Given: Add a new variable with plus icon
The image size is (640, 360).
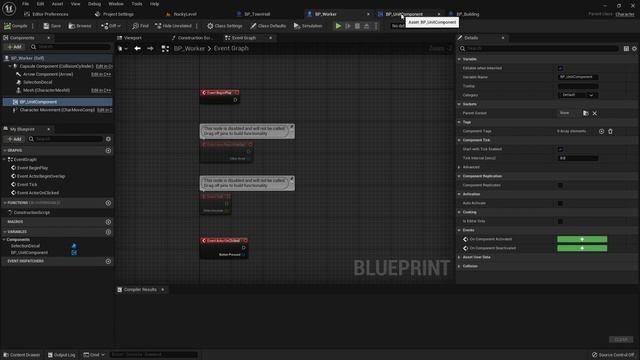Looking at the screenshot, I should [108, 232].
